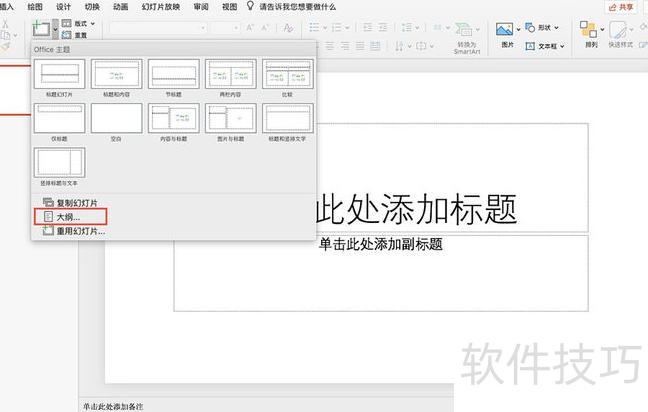Open the 版式 layout dropdown
648x412 pixels.
pyautogui.click(x=78, y=24)
